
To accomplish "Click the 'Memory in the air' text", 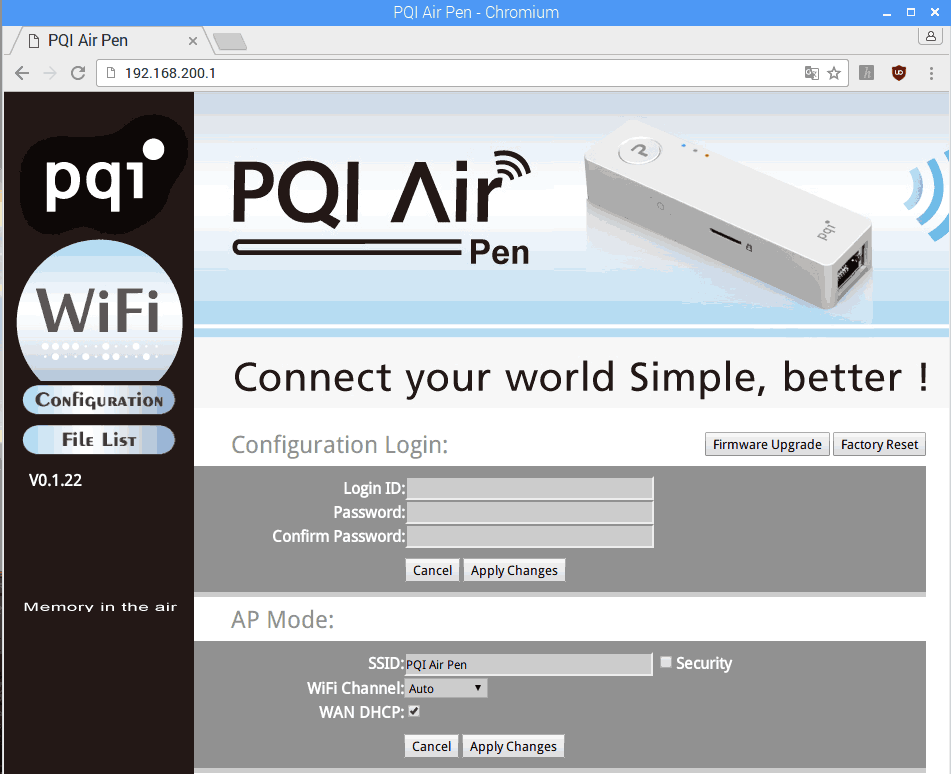I will click(100, 607).
